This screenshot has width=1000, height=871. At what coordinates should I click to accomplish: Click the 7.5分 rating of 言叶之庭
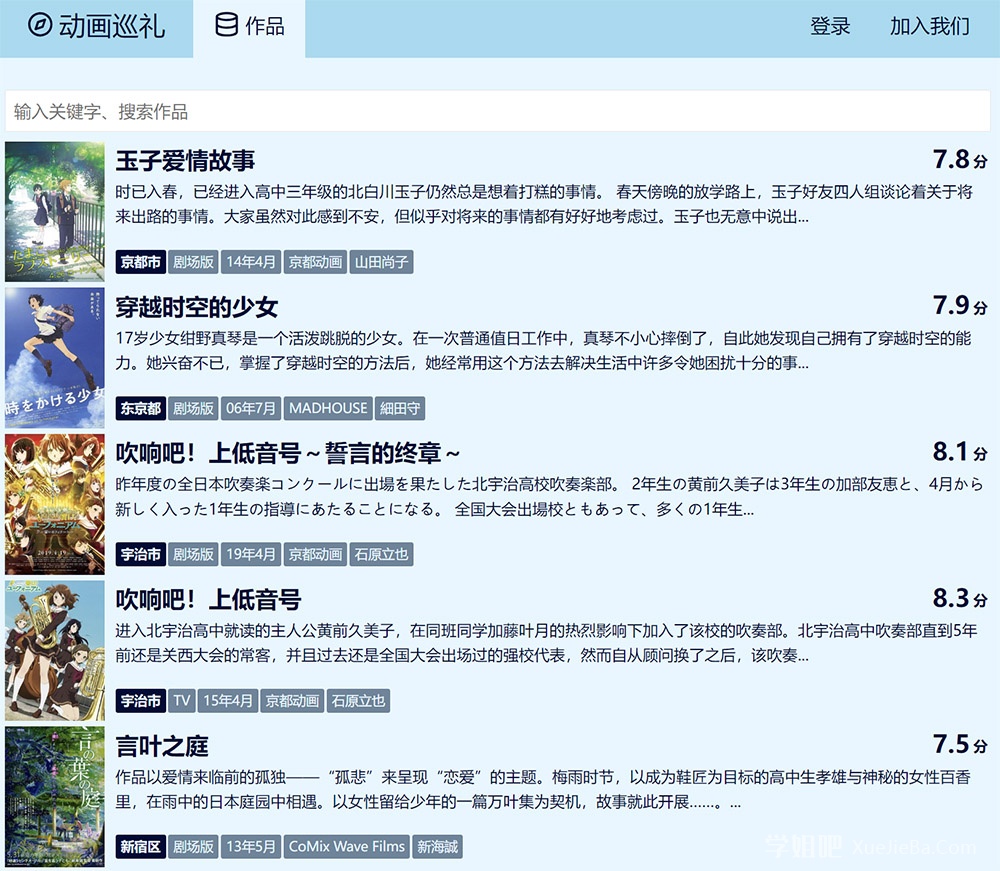pos(960,744)
